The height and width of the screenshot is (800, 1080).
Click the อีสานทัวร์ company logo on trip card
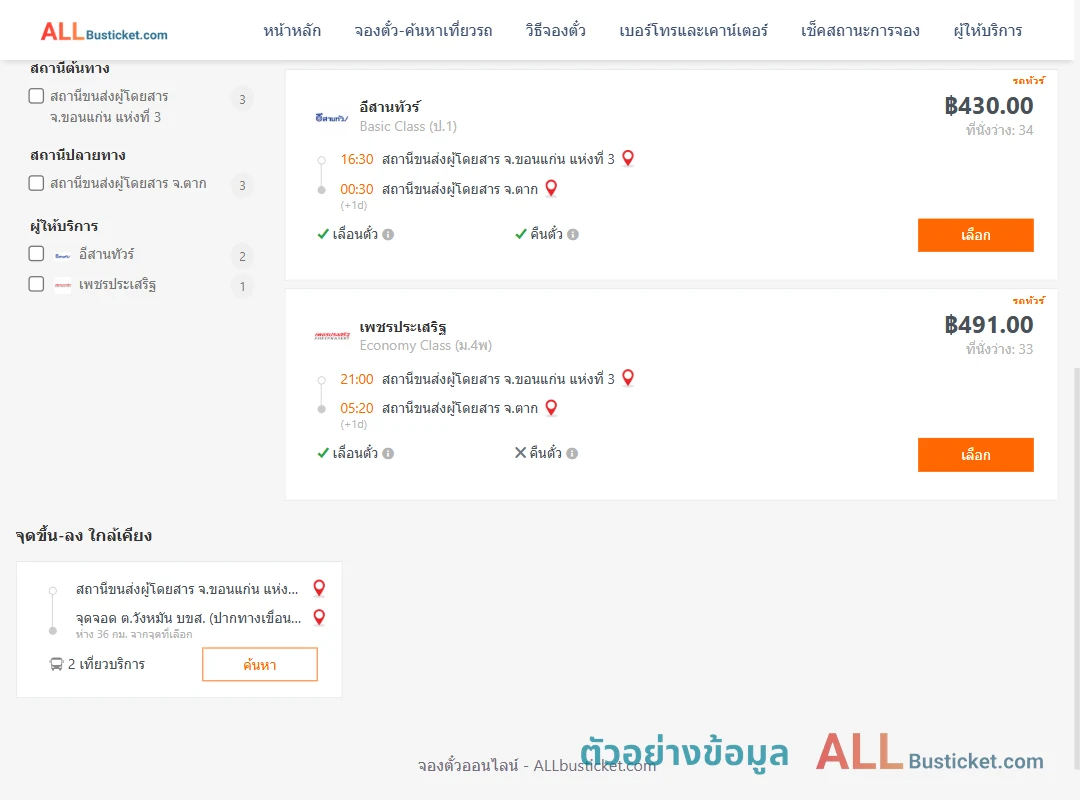click(x=331, y=117)
